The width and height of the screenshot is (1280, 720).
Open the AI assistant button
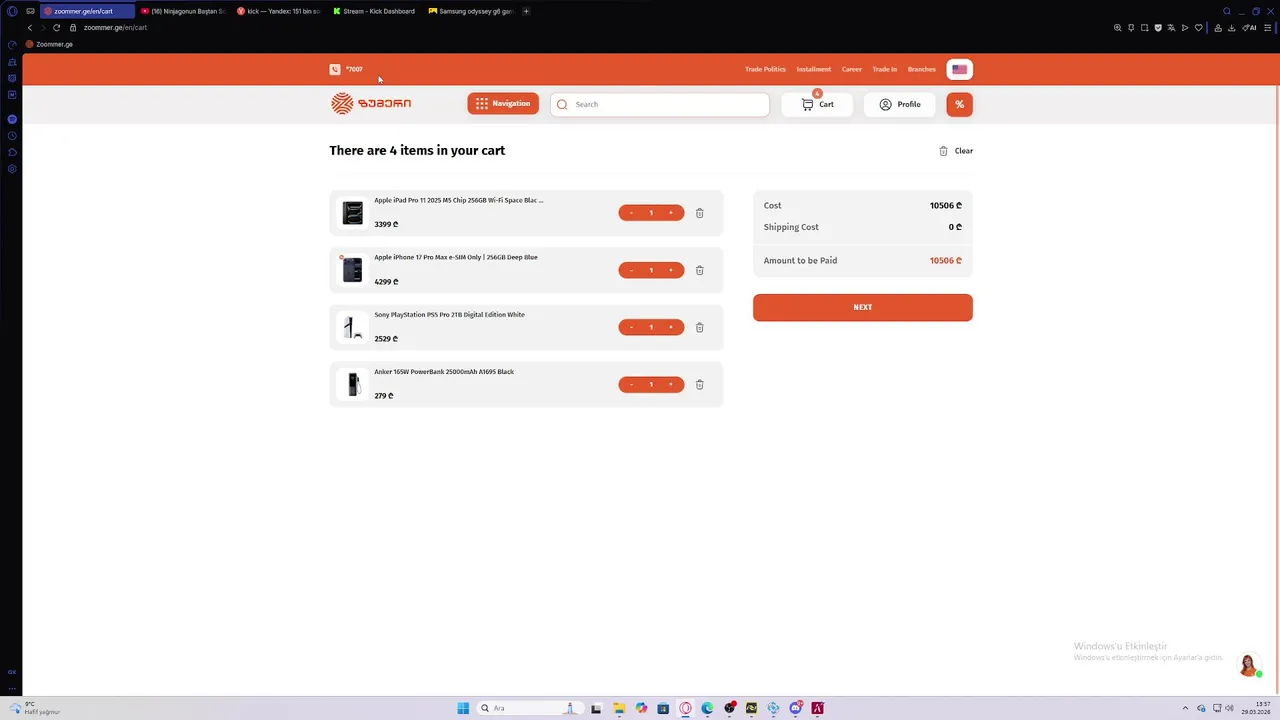point(1249,28)
